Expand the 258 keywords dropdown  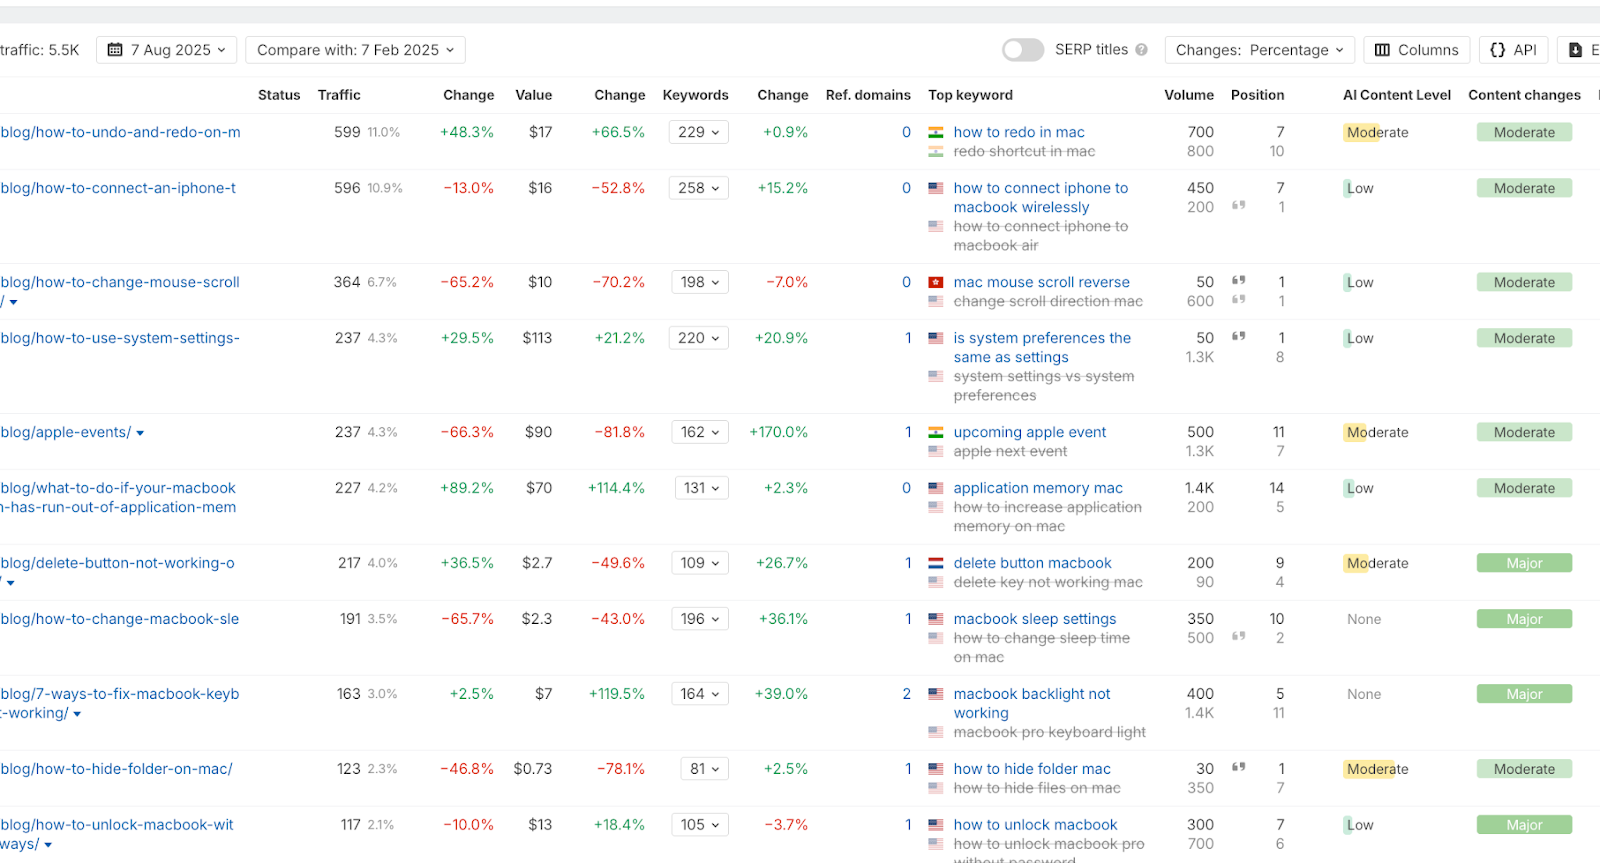coord(698,188)
